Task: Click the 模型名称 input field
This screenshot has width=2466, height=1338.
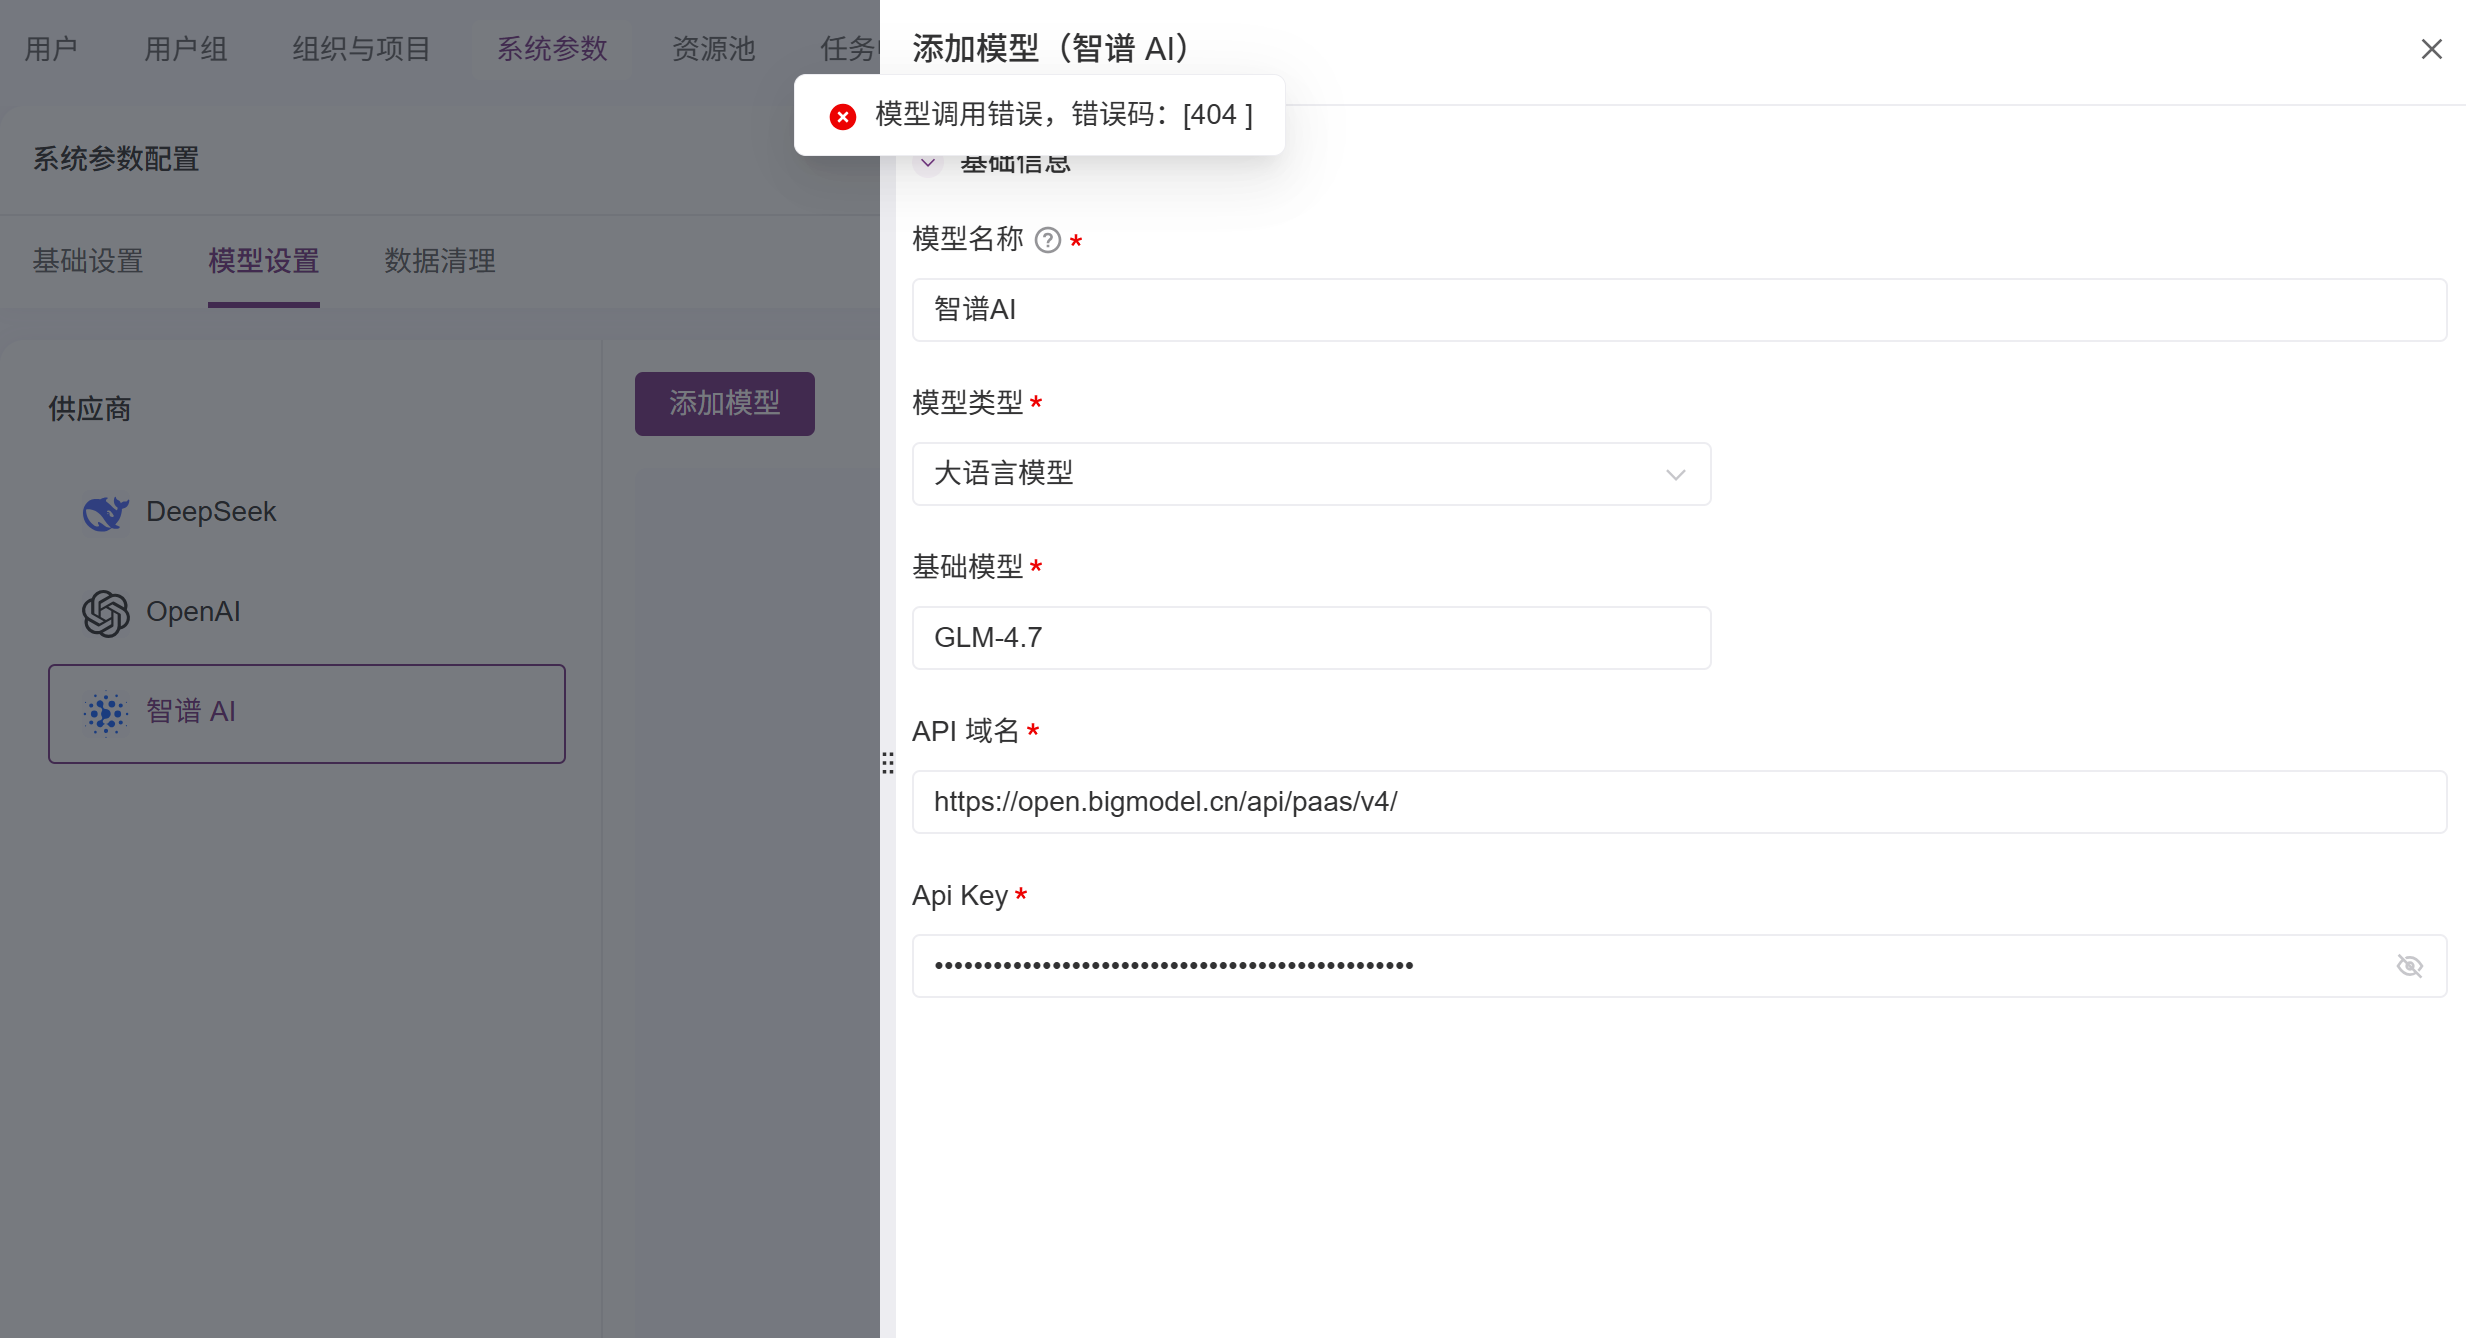Action: 1678,310
